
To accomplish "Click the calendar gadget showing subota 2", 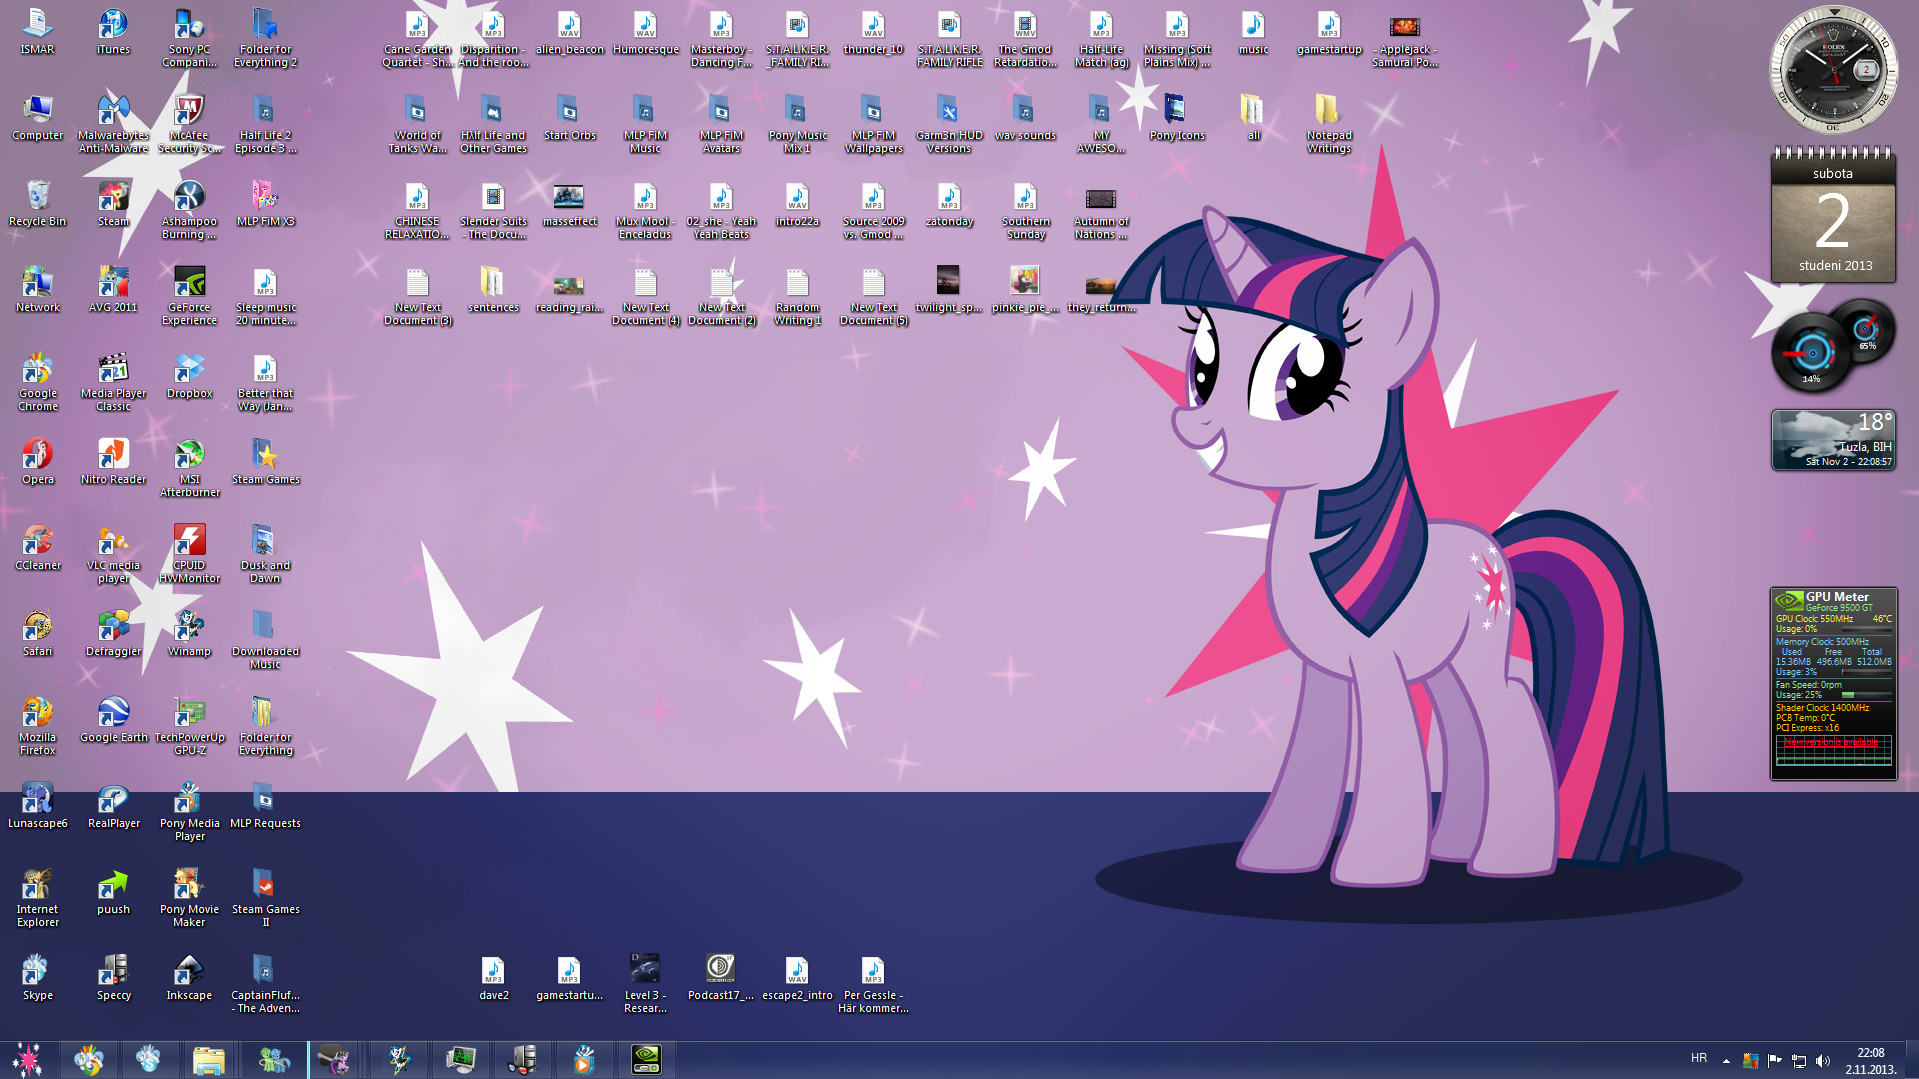I will click(x=1833, y=216).
